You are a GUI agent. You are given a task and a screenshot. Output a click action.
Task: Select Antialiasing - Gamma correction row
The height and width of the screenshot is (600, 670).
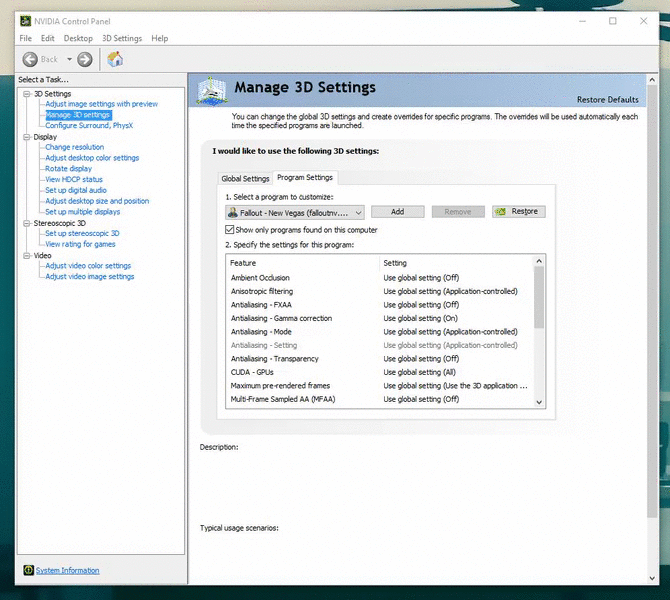click(380, 318)
